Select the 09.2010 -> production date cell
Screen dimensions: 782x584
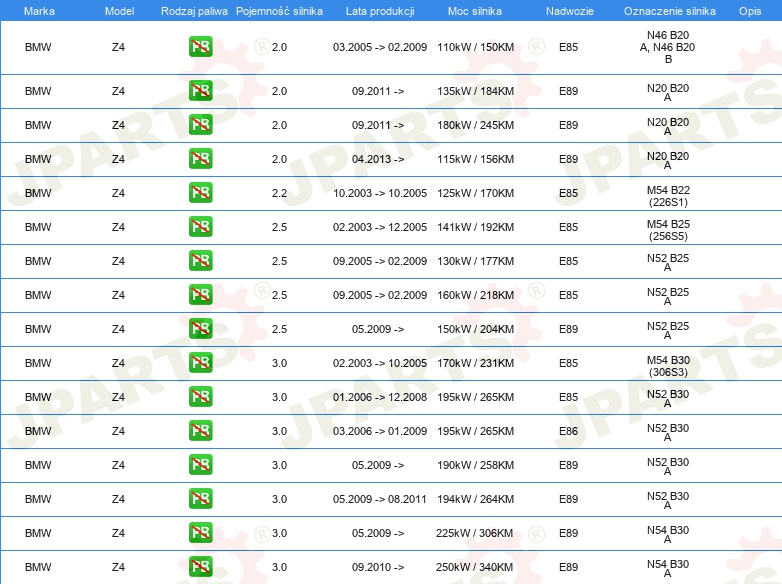click(378, 567)
